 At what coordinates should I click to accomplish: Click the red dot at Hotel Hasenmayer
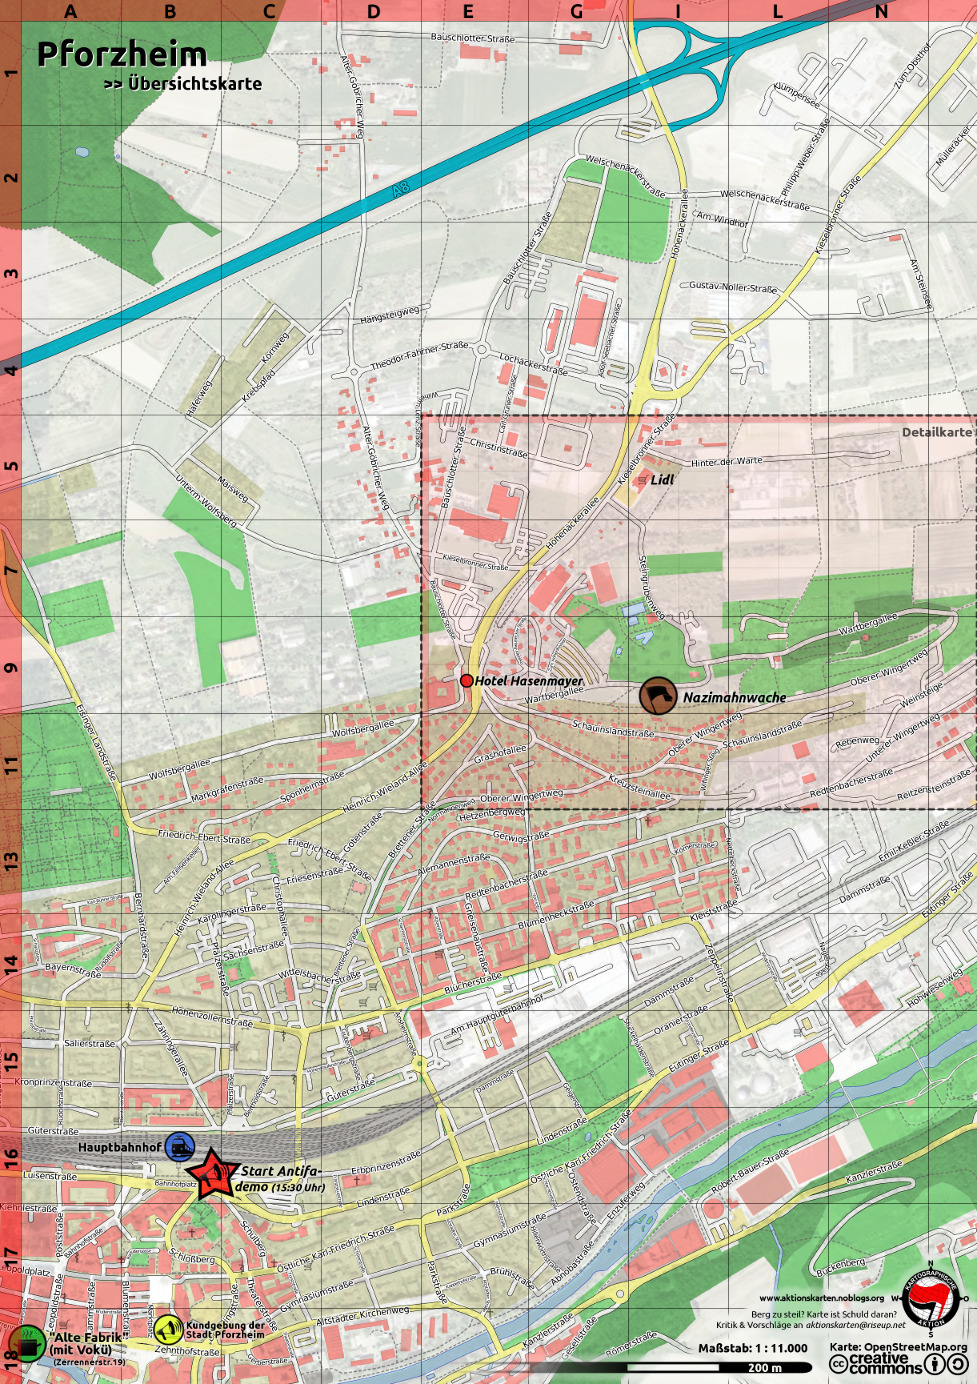click(x=466, y=681)
